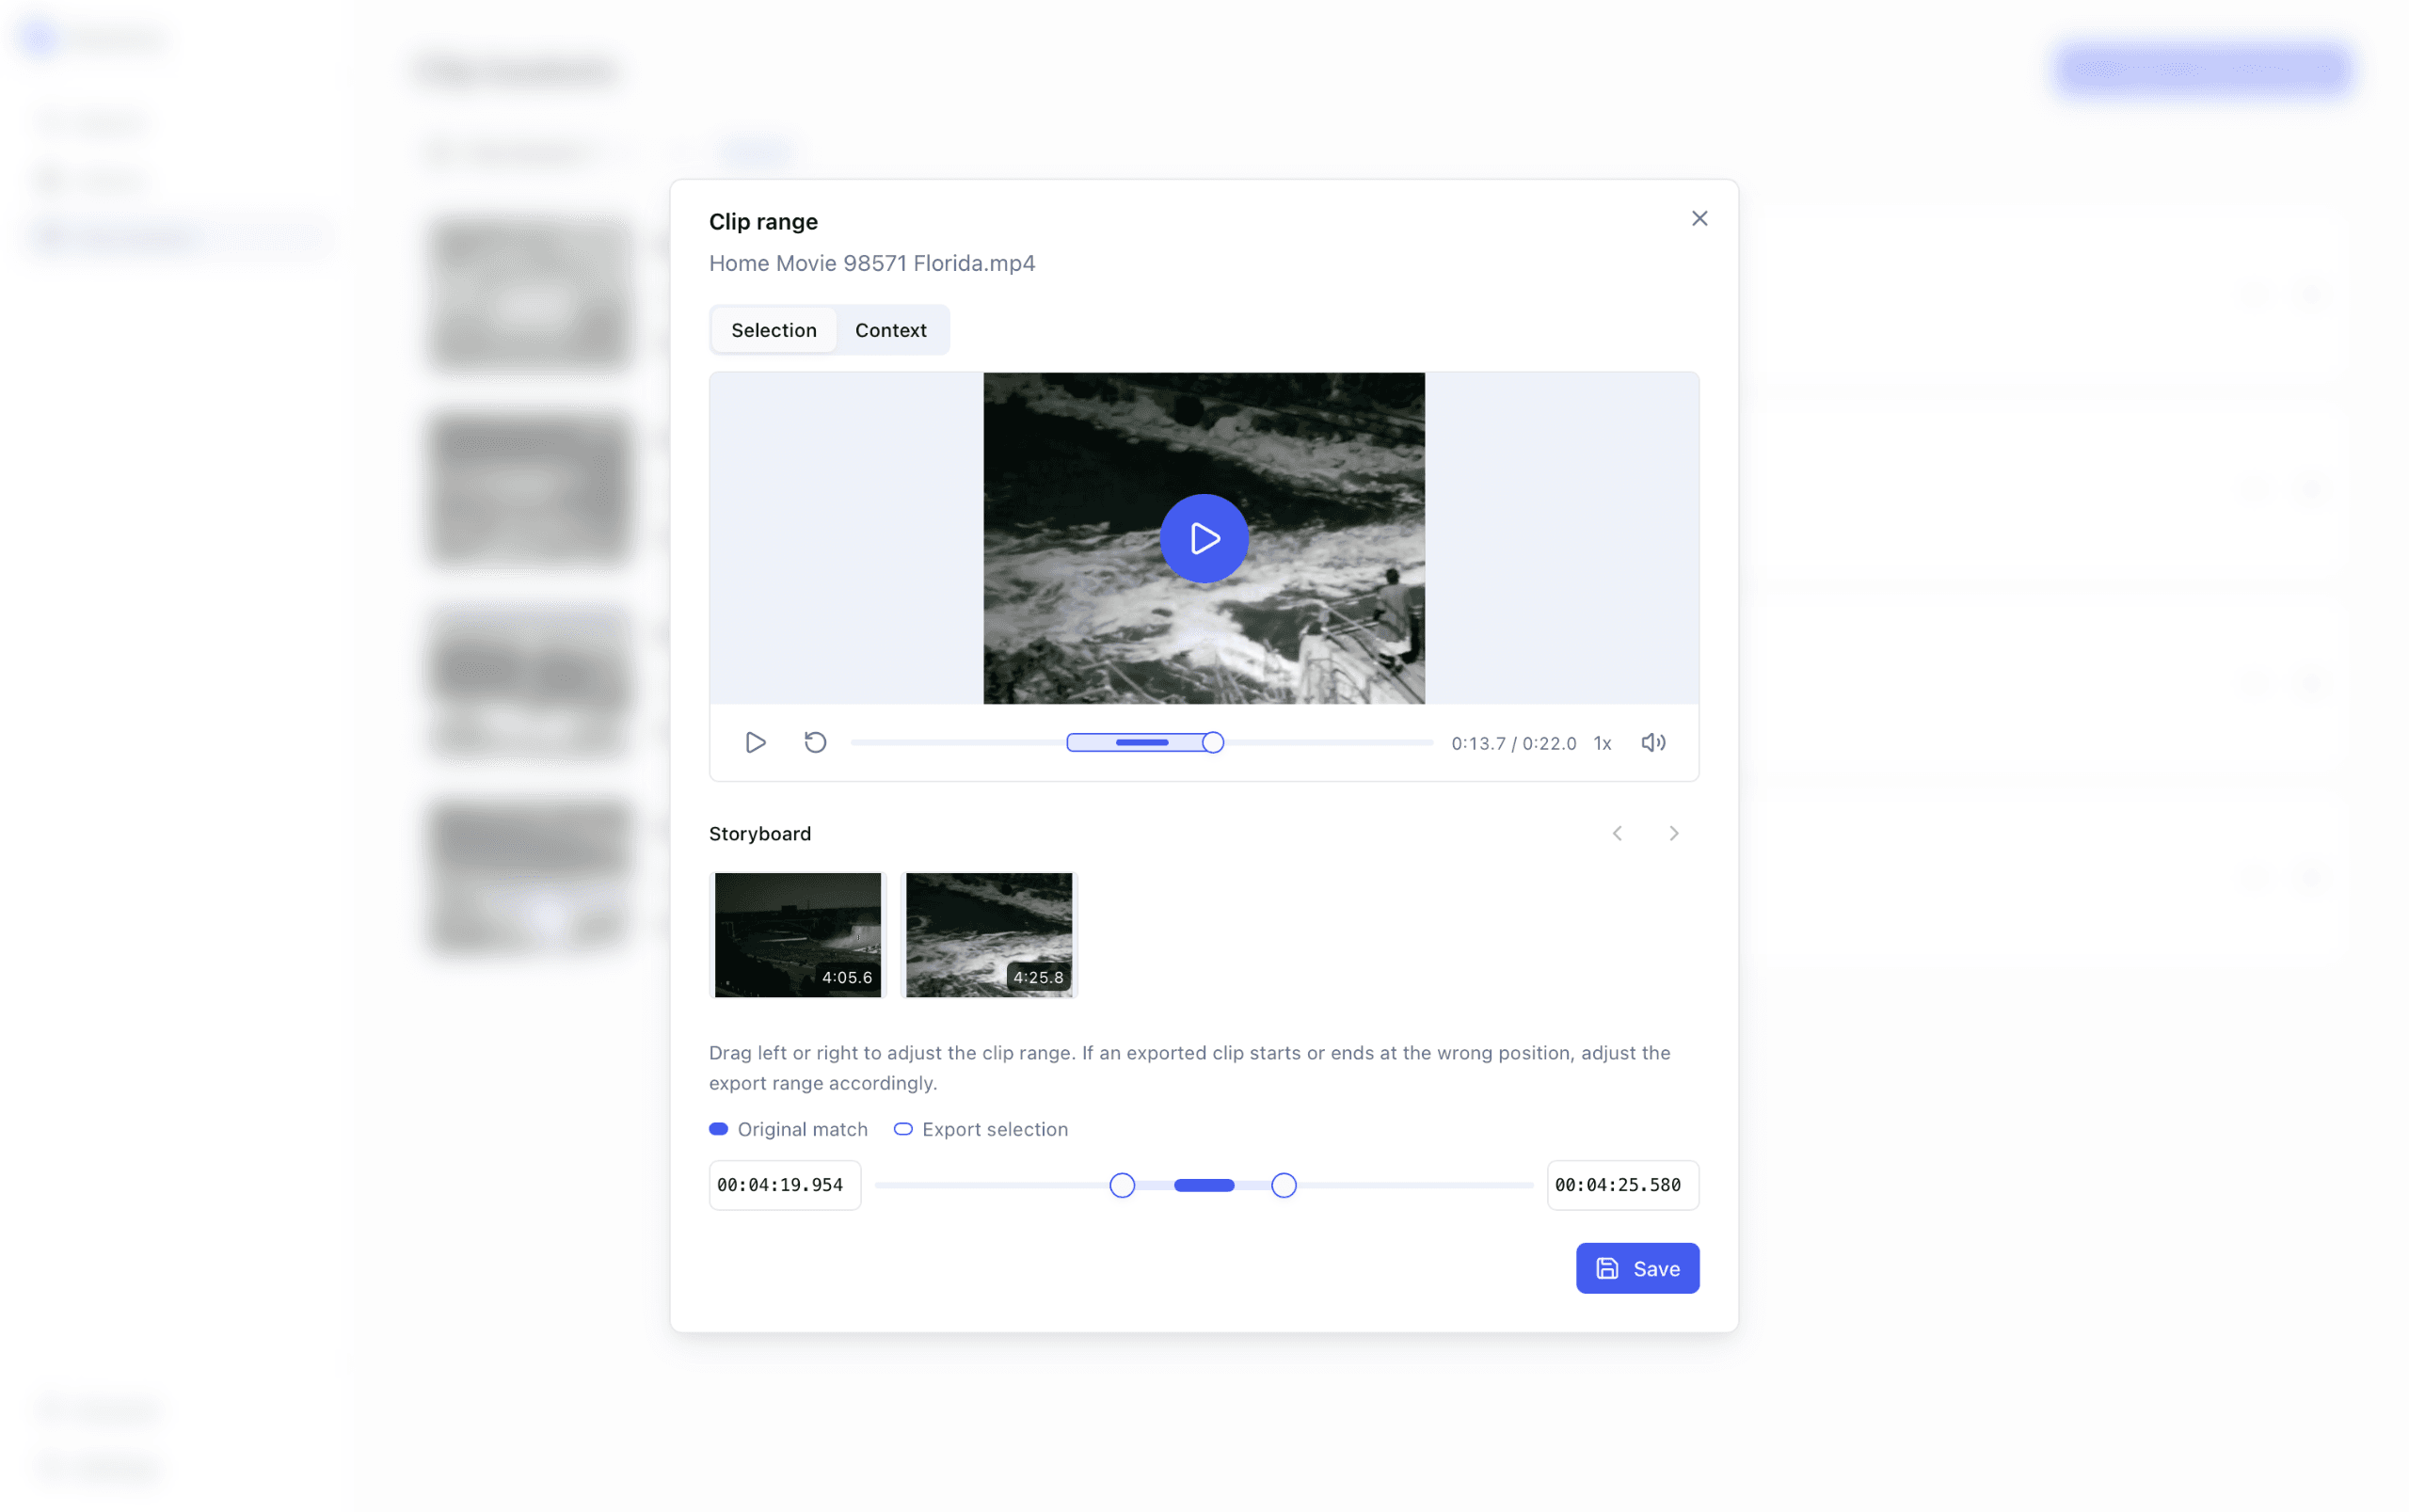Change the 1x playback speed
Screen dimensions: 2409x1512
1602,743
